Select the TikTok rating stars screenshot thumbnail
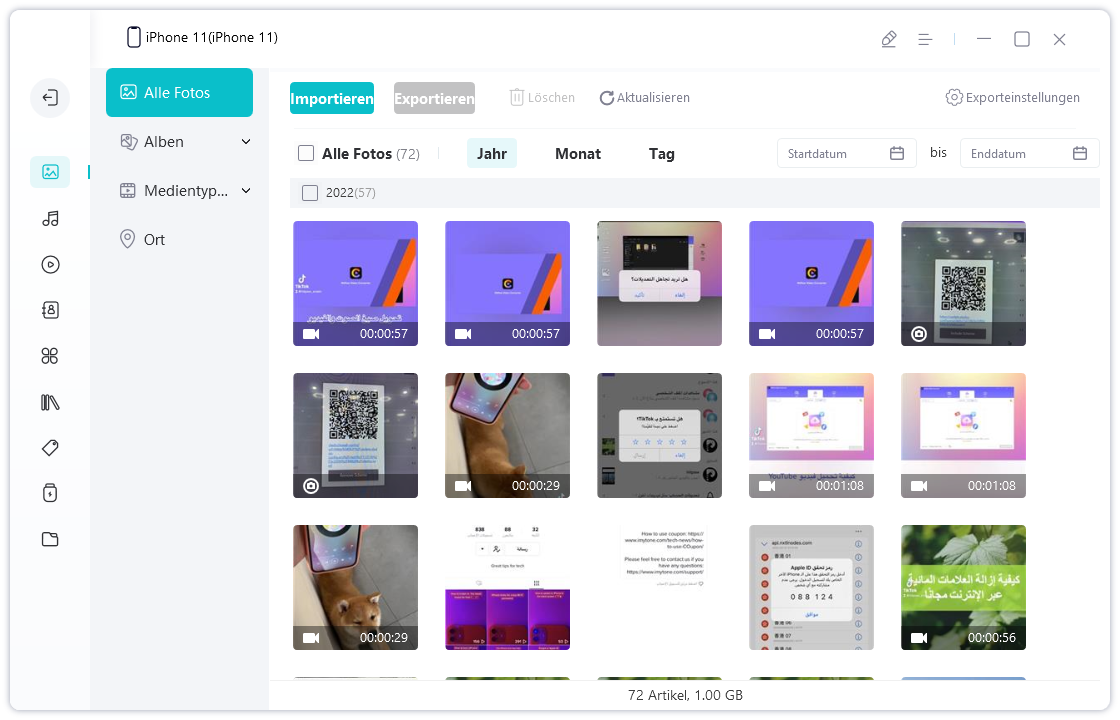1120x720 pixels. pos(659,436)
